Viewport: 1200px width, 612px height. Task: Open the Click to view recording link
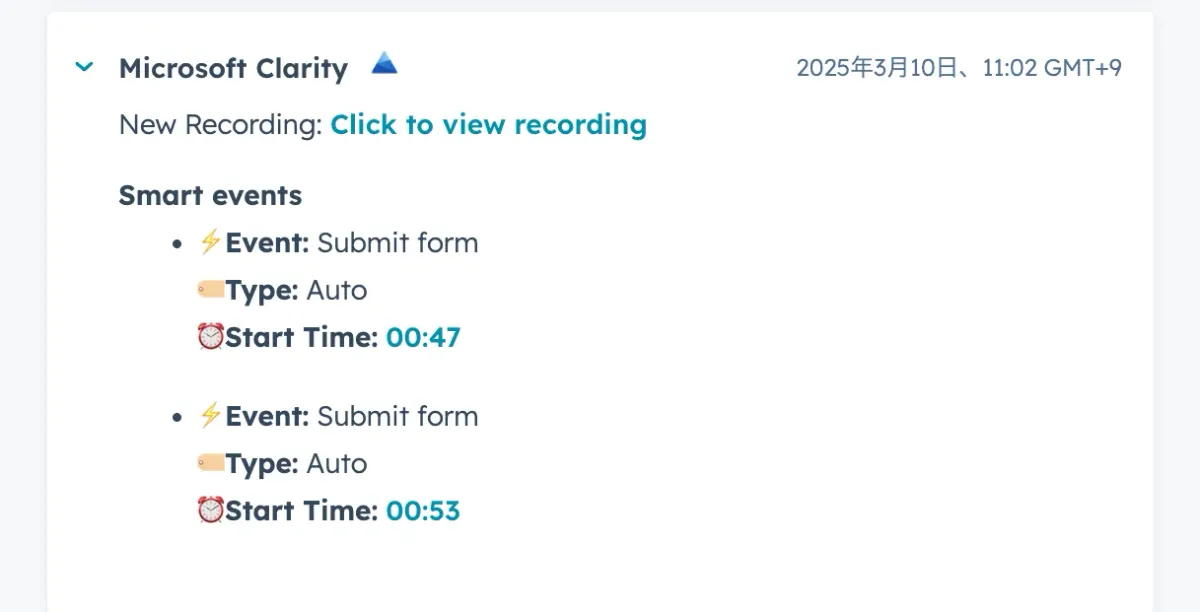pos(488,125)
